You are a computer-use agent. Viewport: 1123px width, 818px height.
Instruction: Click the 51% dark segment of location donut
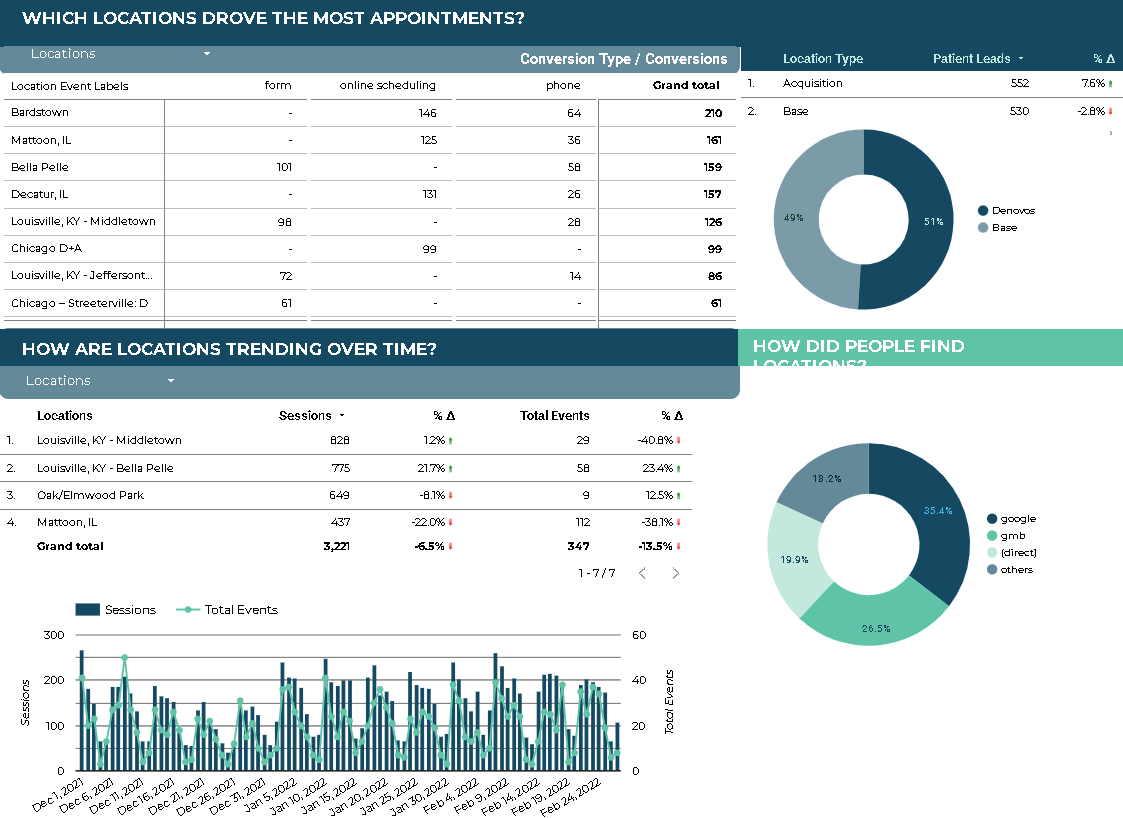(931, 221)
